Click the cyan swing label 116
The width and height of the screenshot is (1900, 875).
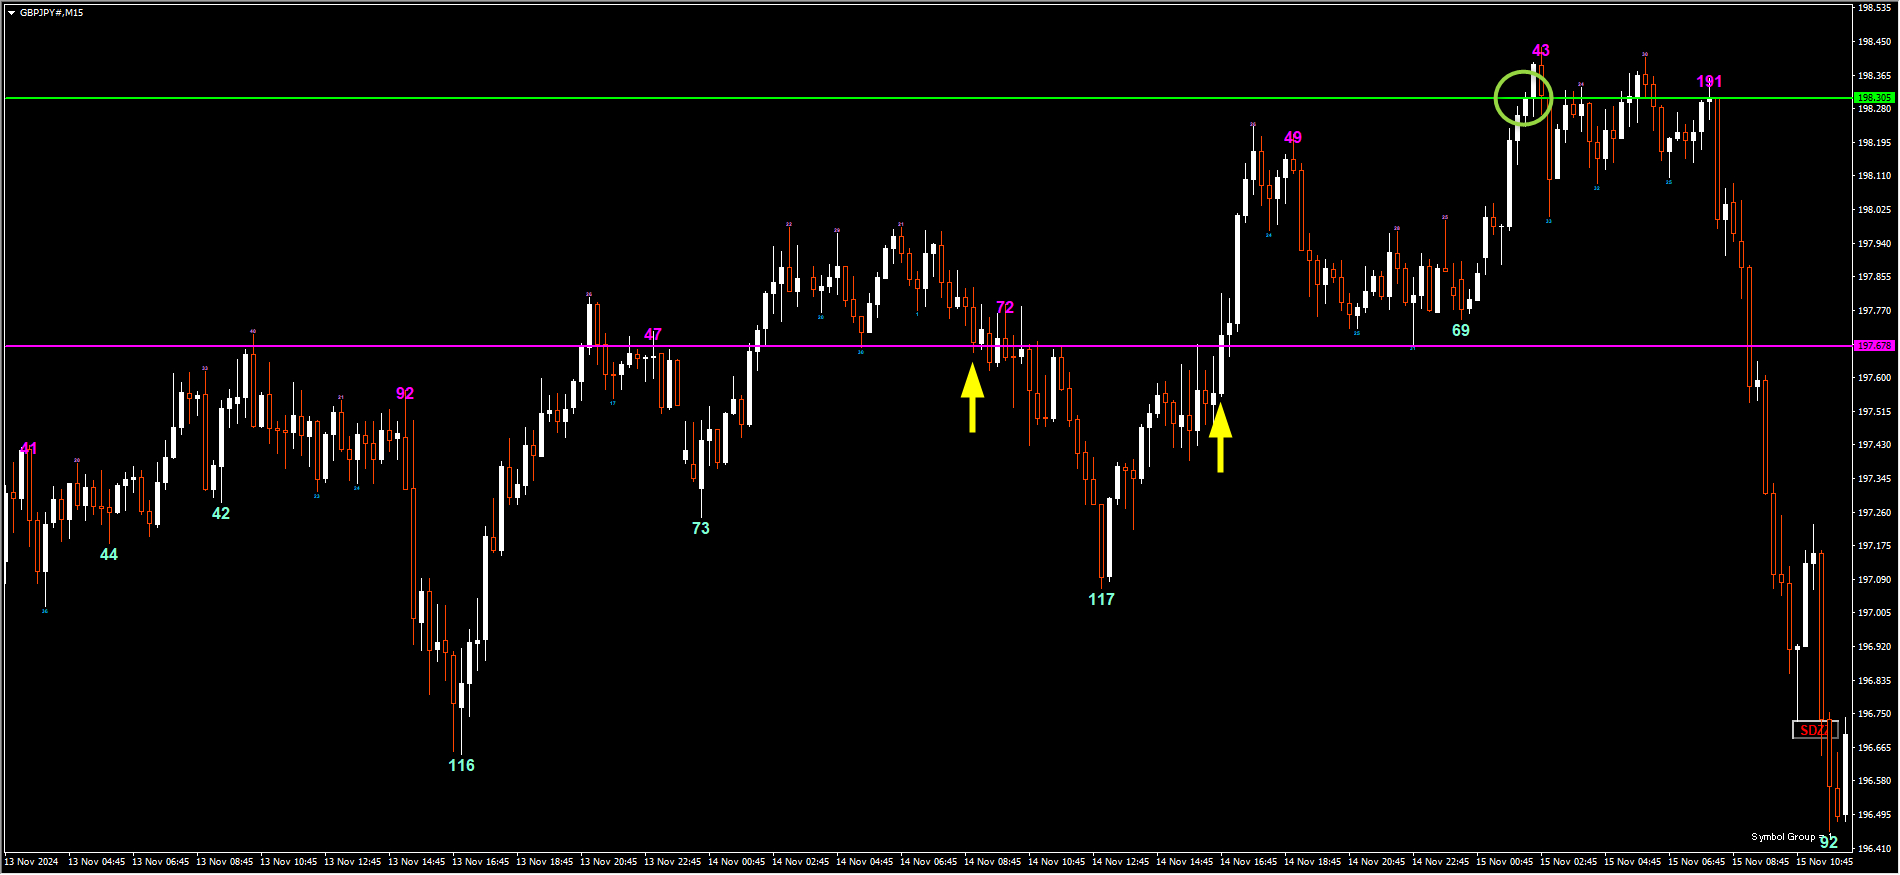click(x=461, y=765)
